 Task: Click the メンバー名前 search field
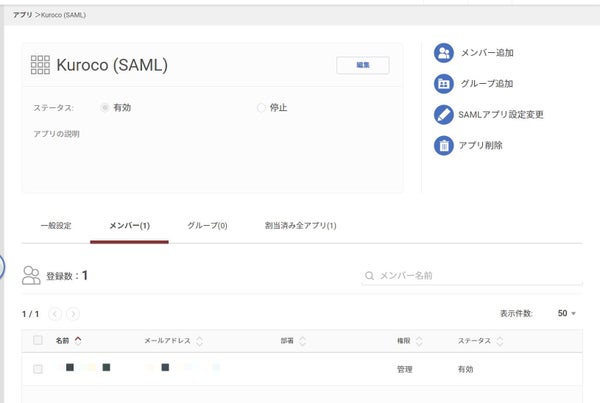[472, 276]
